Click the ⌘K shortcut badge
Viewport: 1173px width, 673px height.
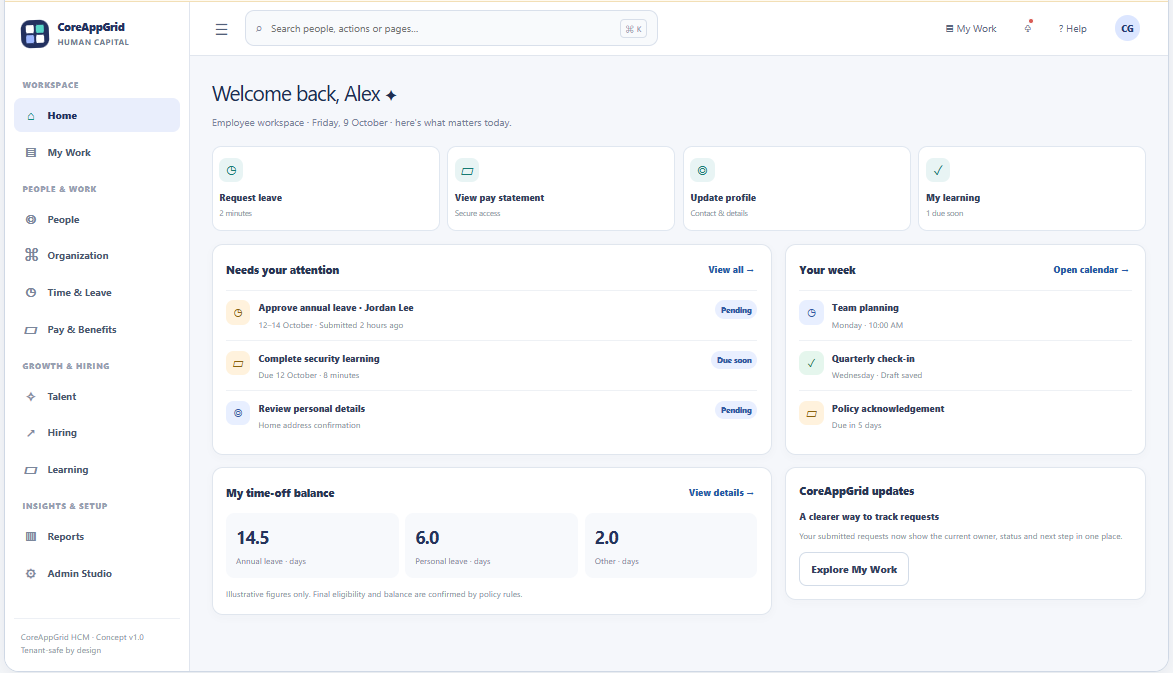point(633,29)
